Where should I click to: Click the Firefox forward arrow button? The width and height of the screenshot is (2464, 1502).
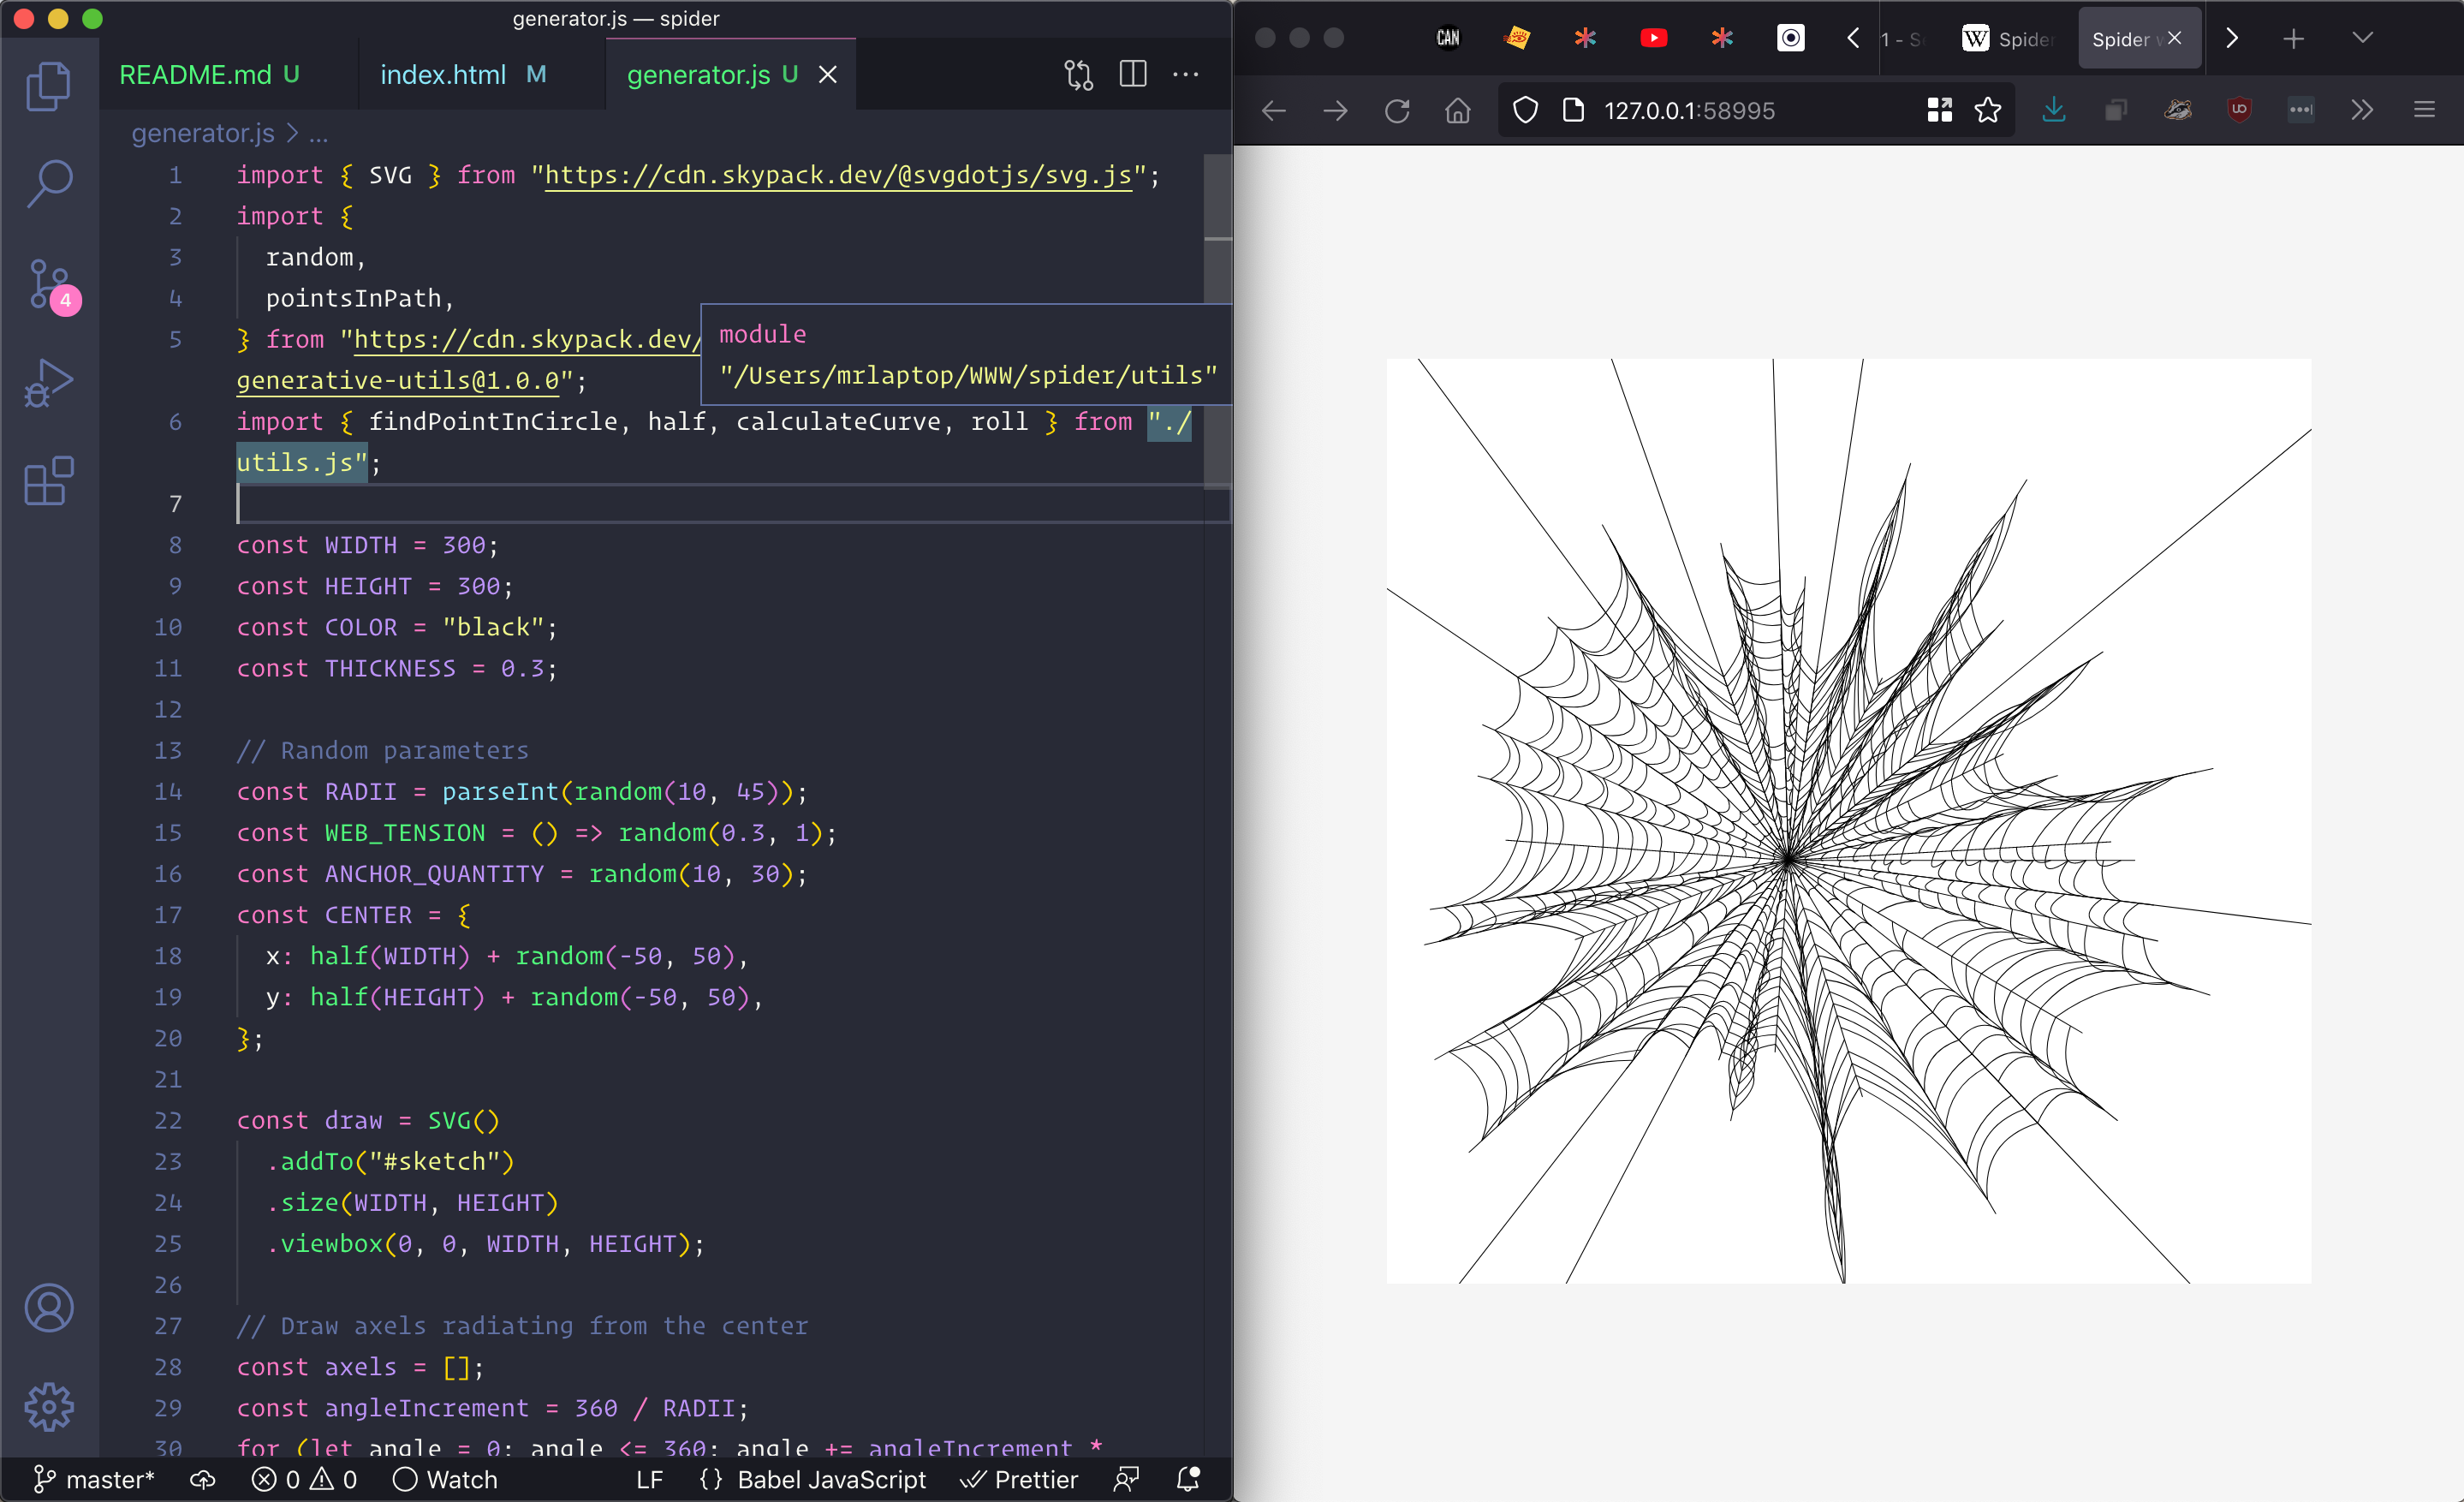(1335, 110)
